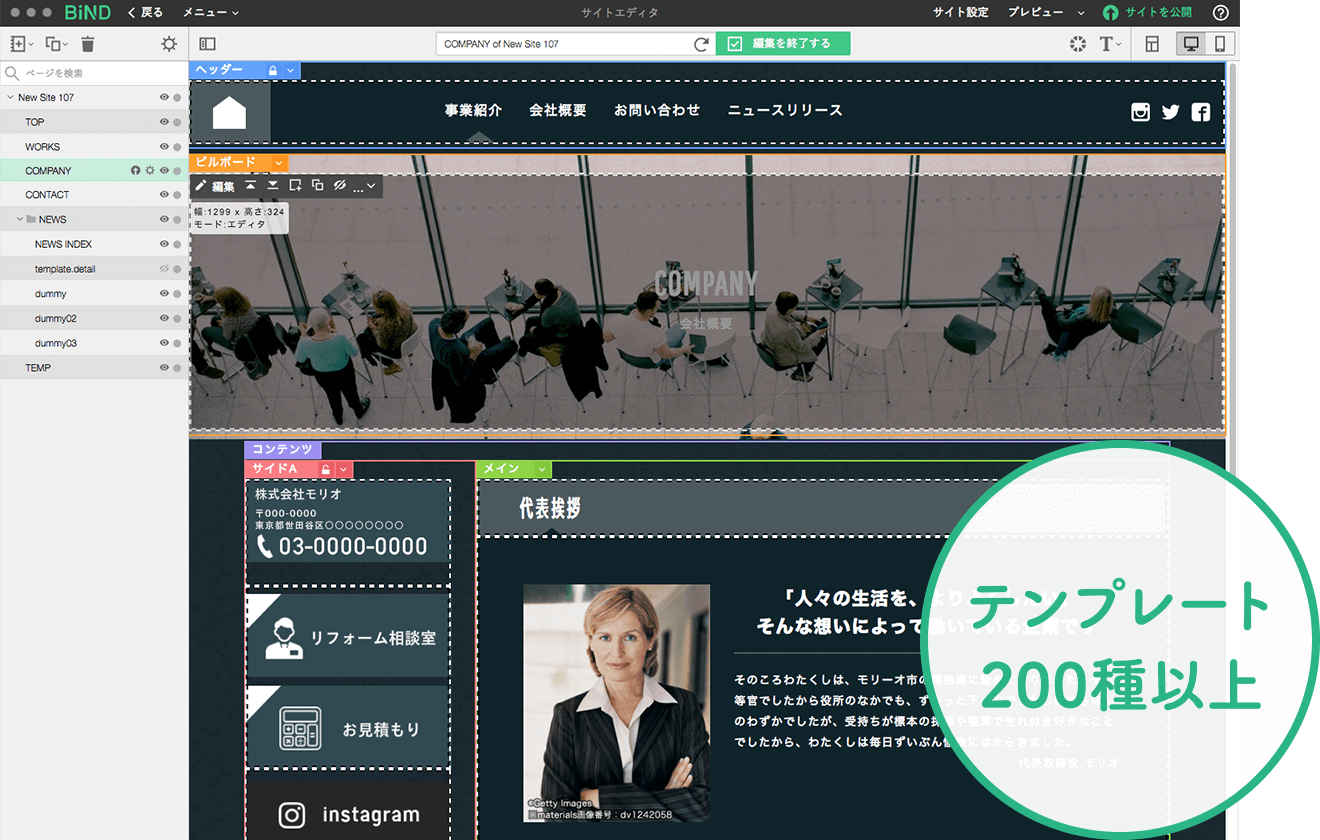Toggle hidden eye for template.detail
The width and height of the screenshot is (1320, 840).
[164, 269]
